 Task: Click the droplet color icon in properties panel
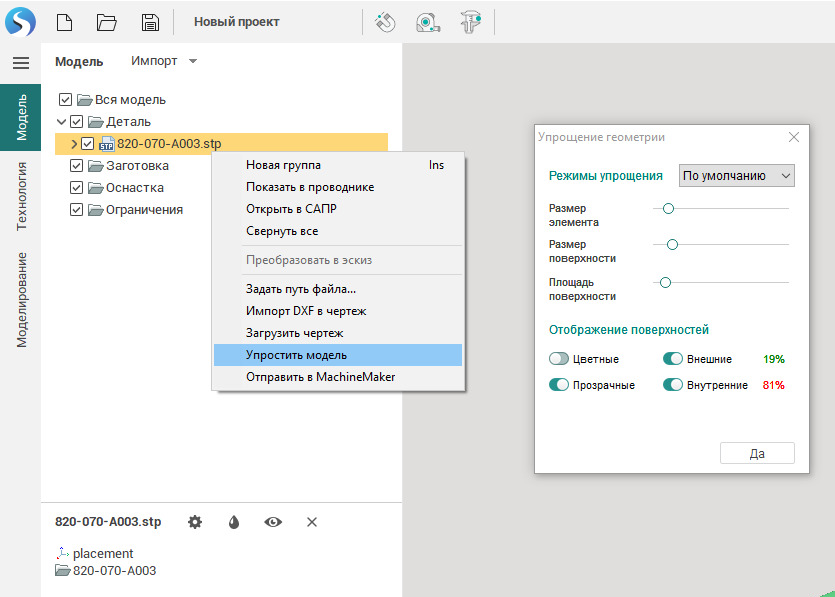pyautogui.click(x=234, y=522)
